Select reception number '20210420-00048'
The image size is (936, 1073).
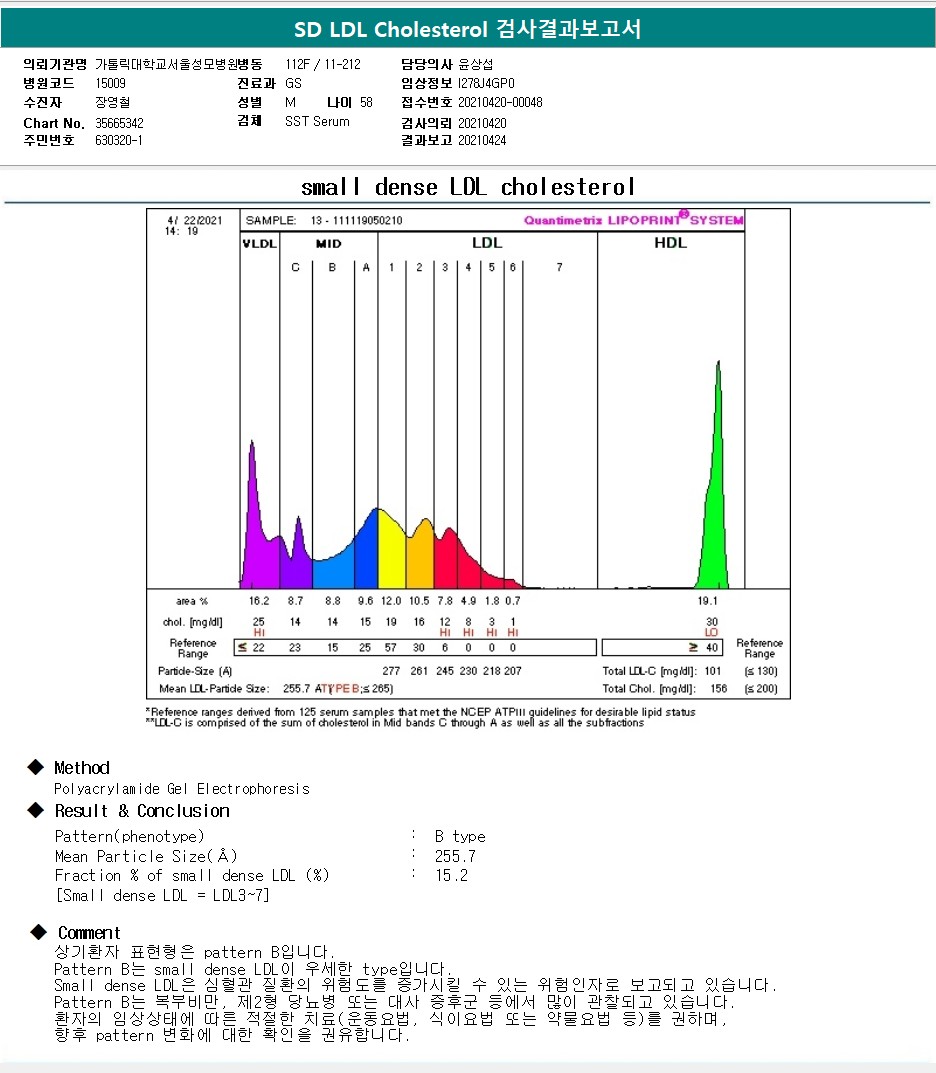click(x=500, y=103)
